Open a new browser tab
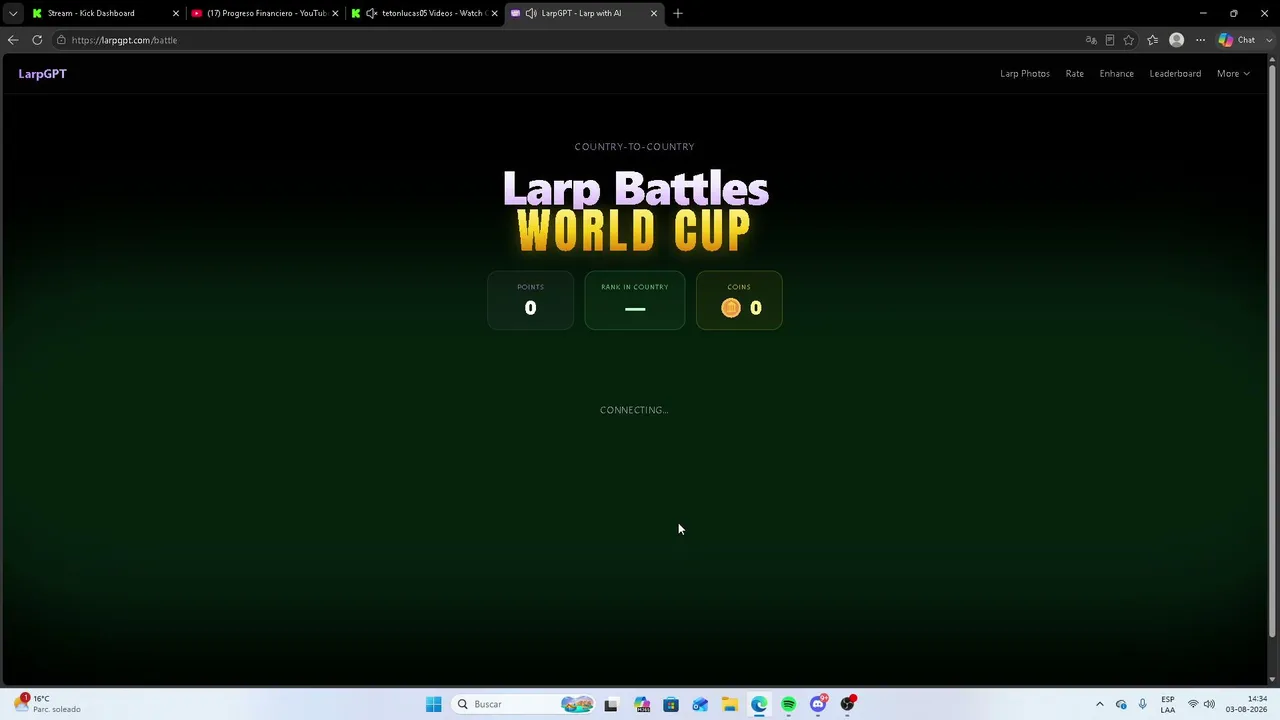Viewport: 1280px width, 720px height. tap(678, 13)
